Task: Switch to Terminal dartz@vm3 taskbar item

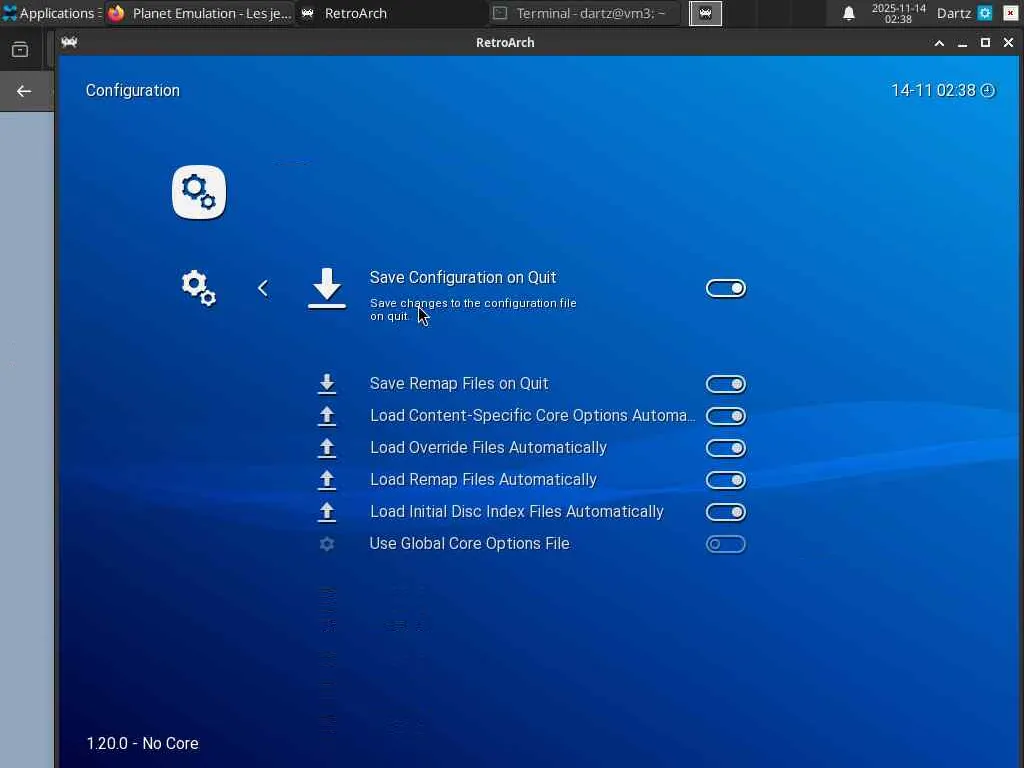Action: pos(584,13)
